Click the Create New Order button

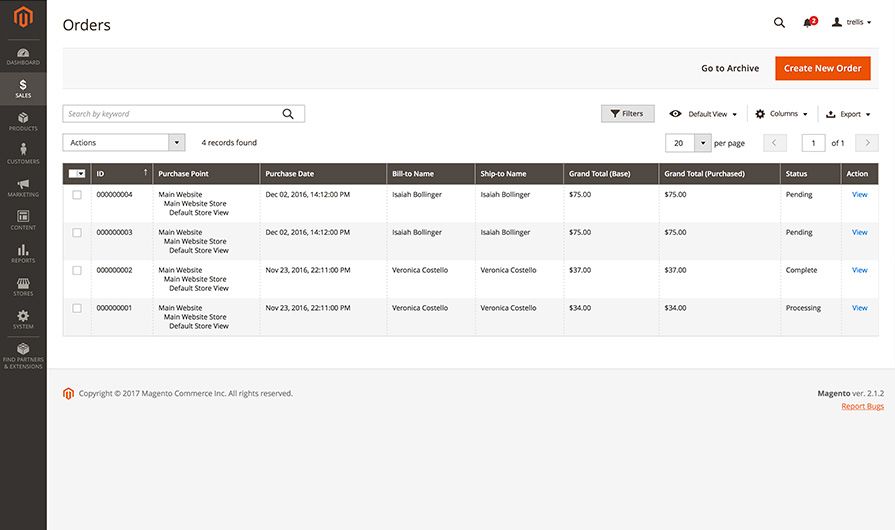coord(823,68)
